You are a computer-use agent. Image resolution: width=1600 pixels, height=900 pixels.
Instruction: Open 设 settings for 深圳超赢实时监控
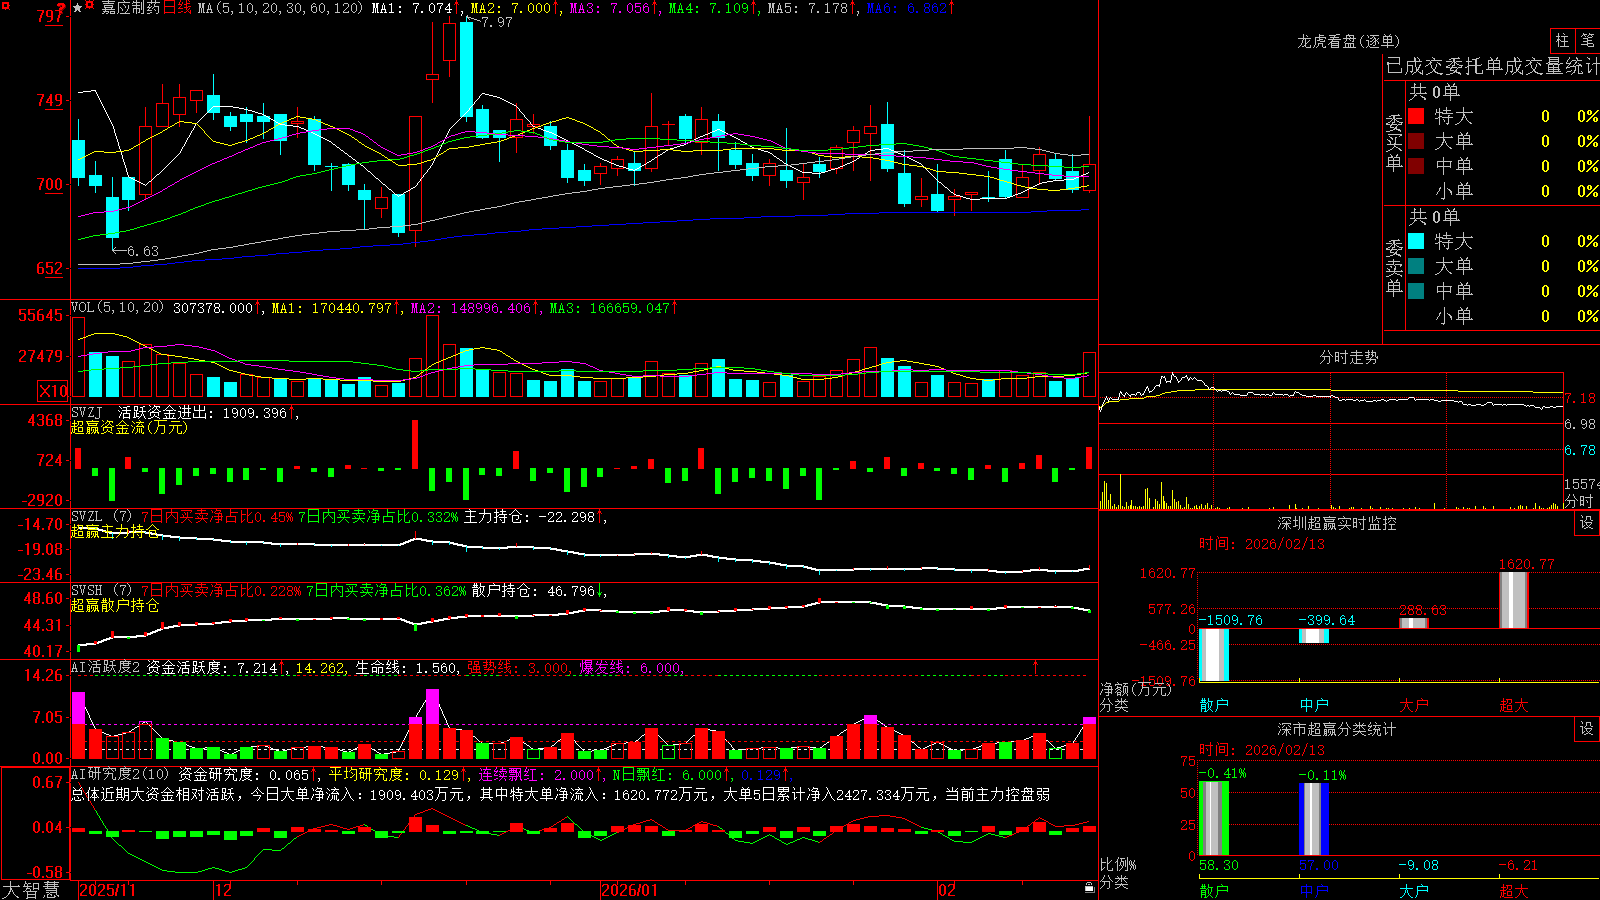[x=1587, y=524]
